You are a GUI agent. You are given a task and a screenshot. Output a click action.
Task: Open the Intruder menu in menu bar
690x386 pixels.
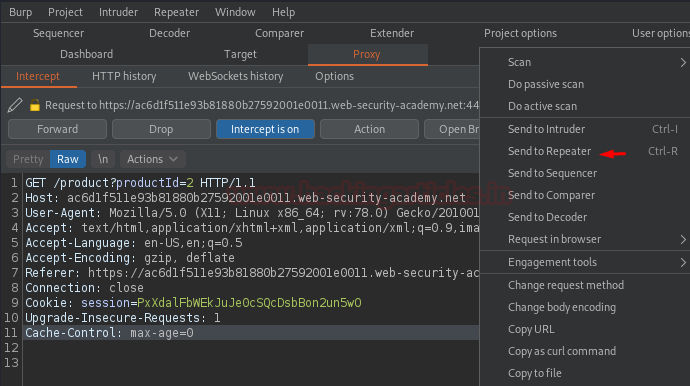pos(118,12)
